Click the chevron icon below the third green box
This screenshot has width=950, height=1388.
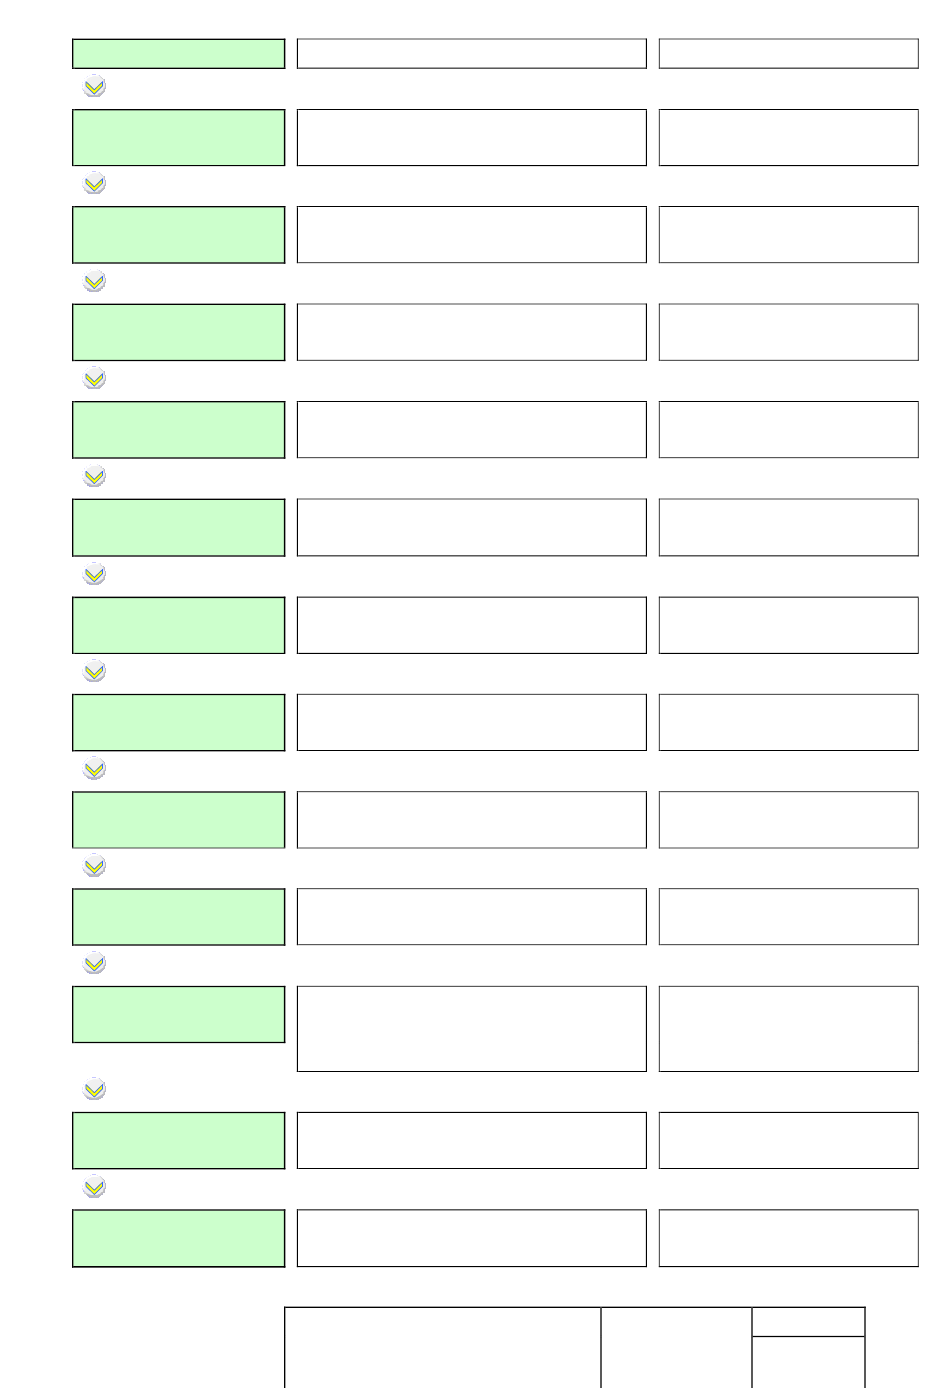coord(94,282)
